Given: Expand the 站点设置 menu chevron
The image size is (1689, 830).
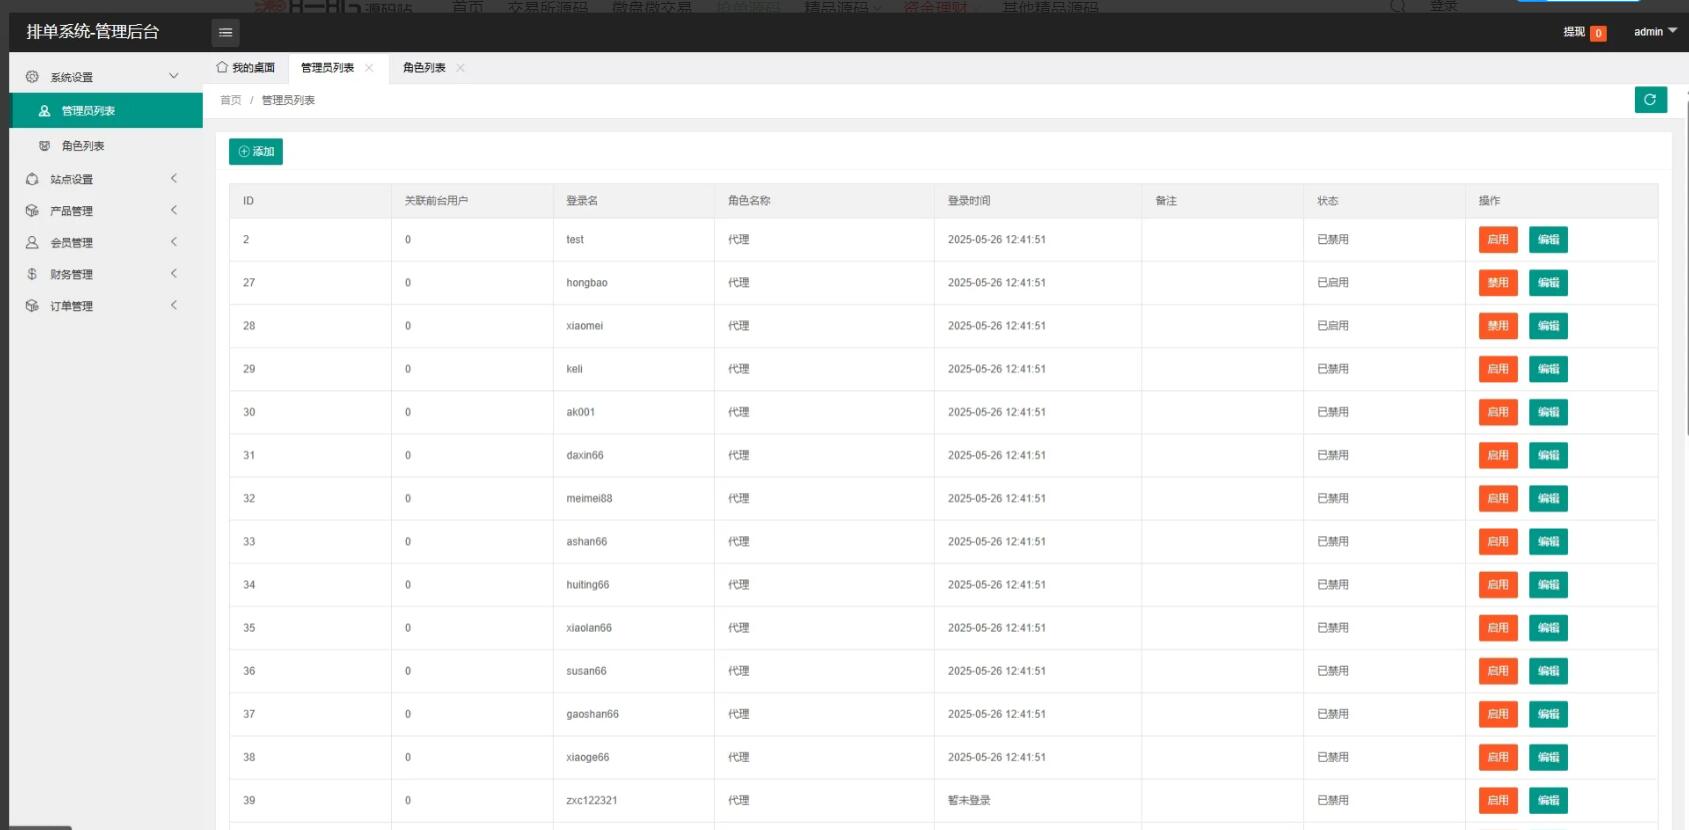Looking at the screenshot, I should click(174, 179).
